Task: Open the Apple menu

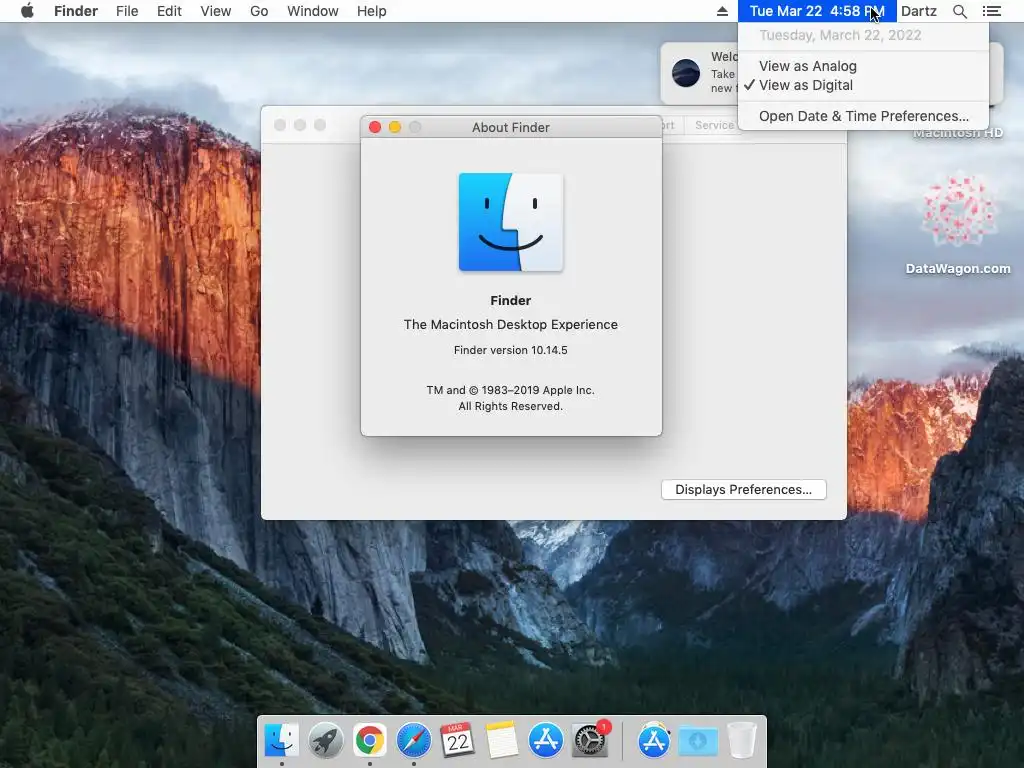Action: 27,11
